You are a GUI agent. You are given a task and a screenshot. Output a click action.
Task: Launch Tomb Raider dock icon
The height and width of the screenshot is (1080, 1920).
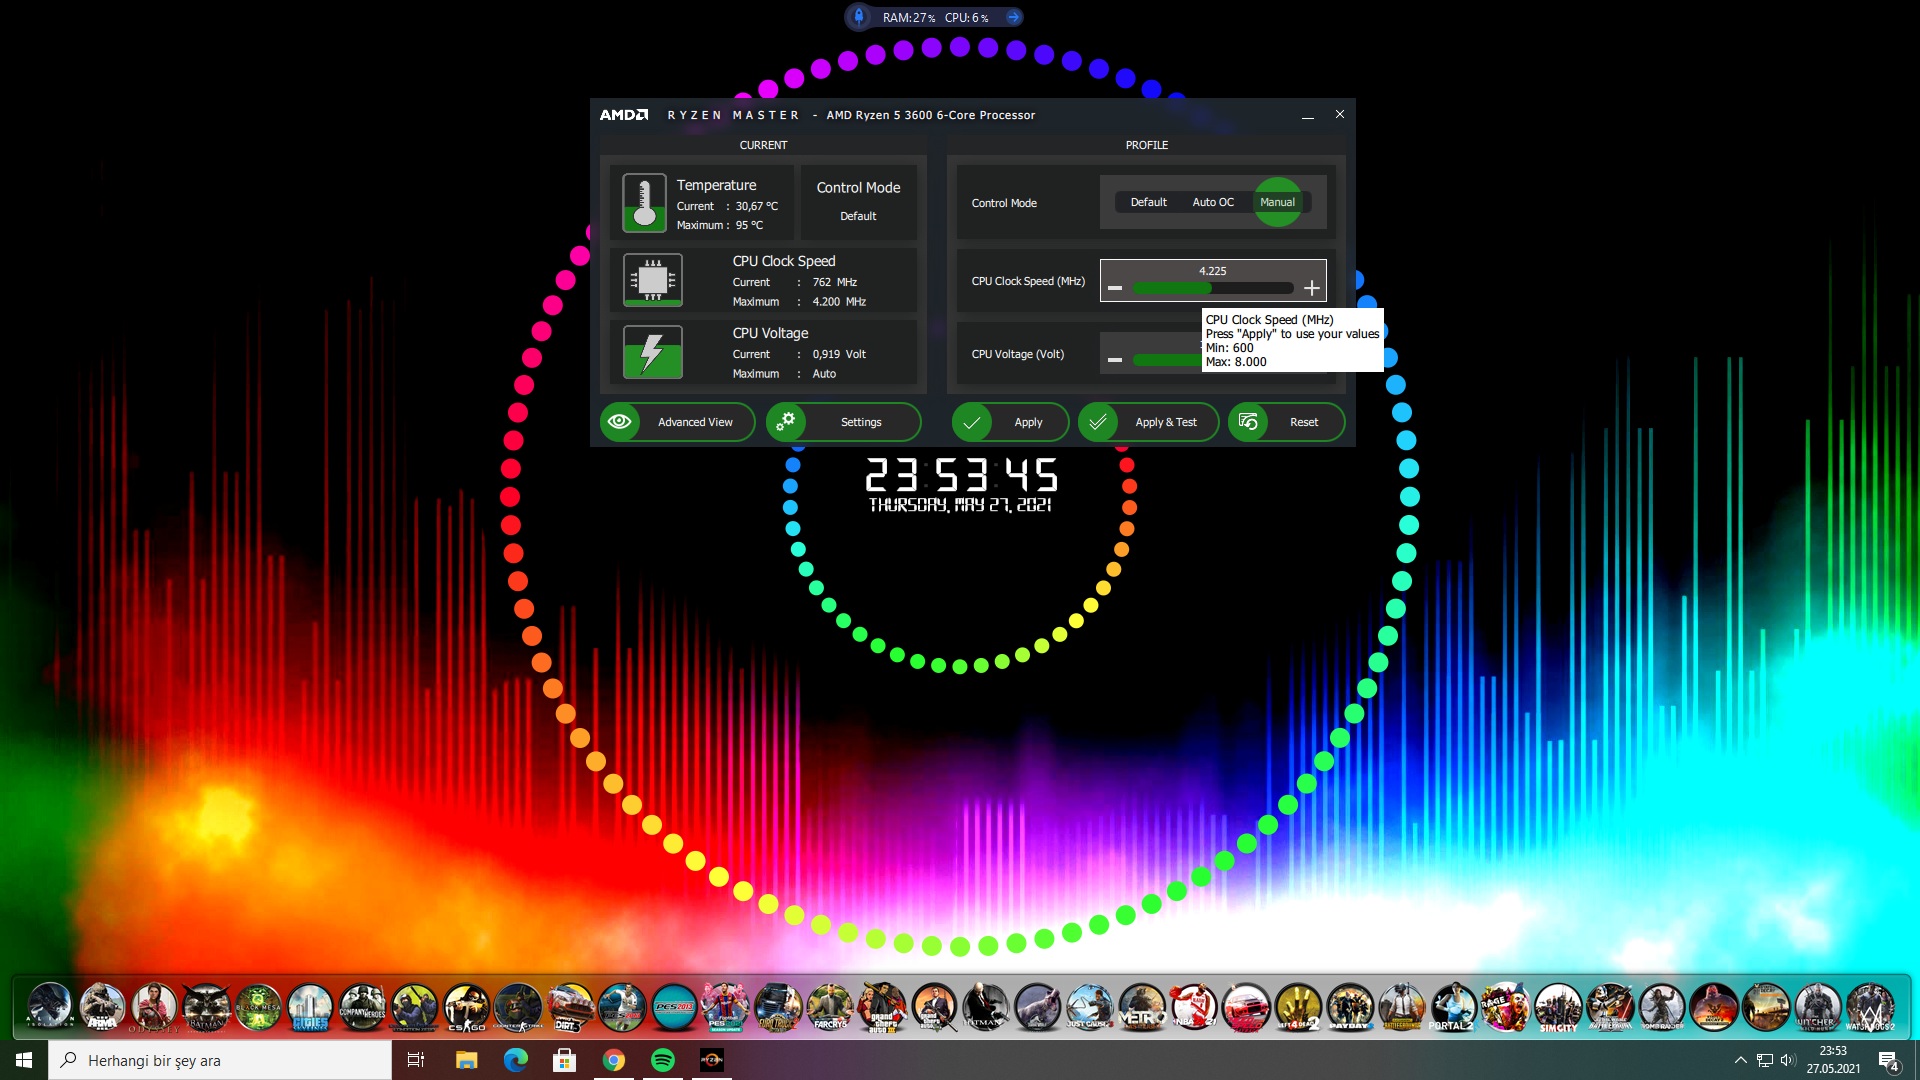tap(1662, 1006)
